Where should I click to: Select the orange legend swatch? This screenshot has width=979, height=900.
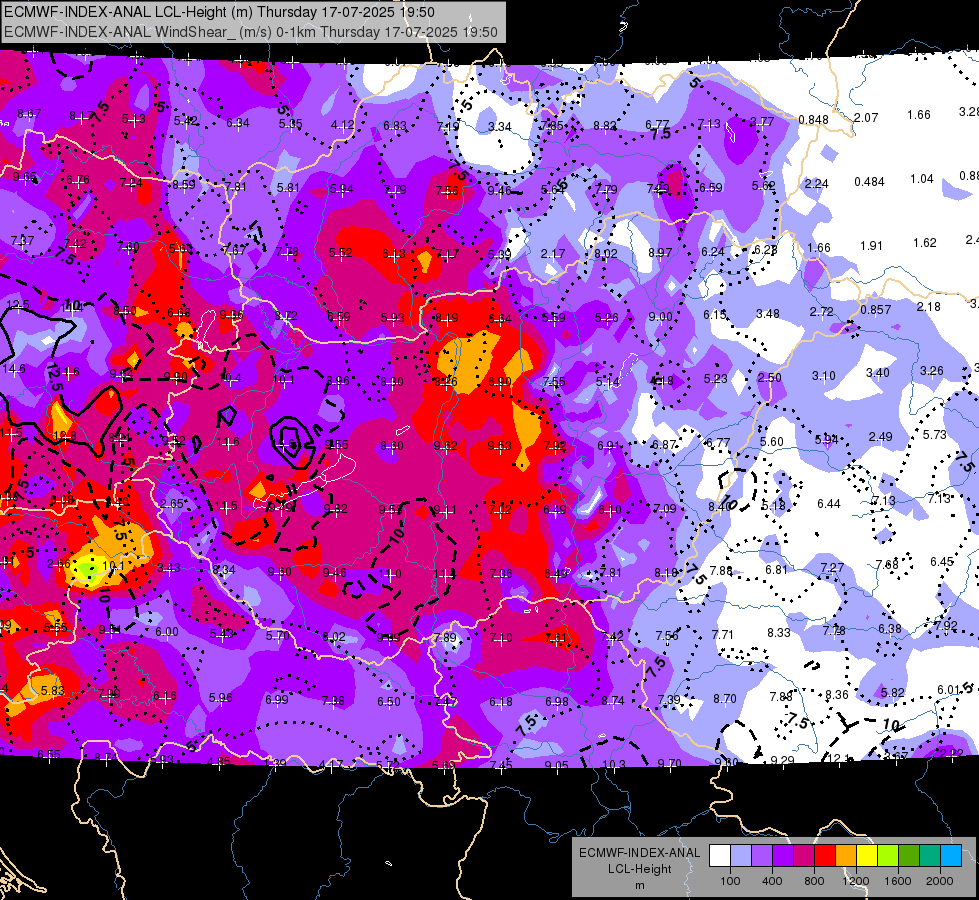pos(846,856)
